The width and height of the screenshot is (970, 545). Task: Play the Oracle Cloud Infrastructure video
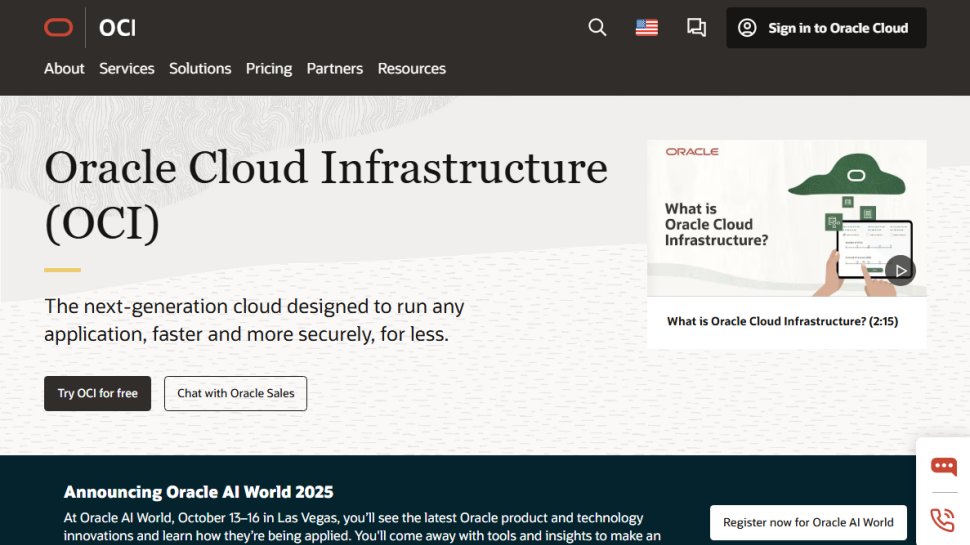(x=900, y=270)
